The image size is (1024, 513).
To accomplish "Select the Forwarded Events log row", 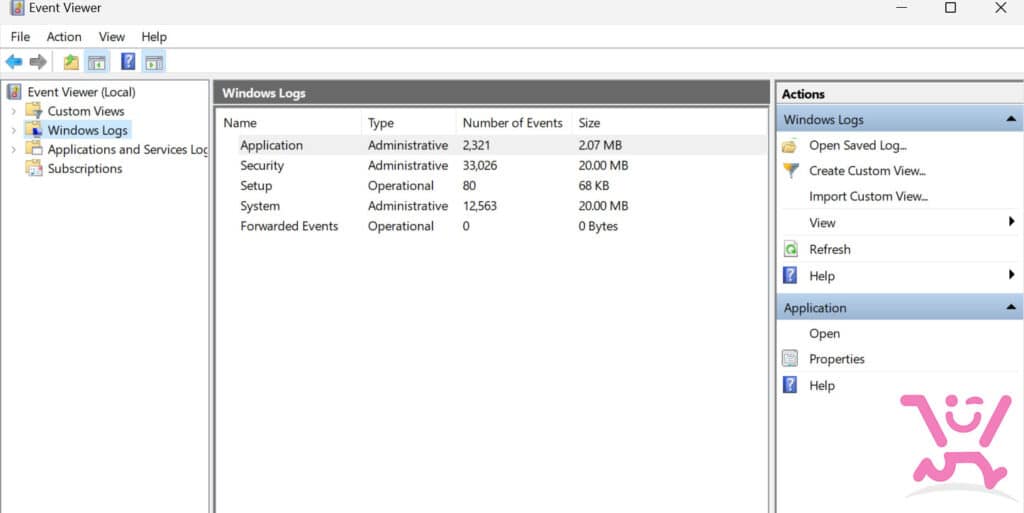I will coord(493,226).
